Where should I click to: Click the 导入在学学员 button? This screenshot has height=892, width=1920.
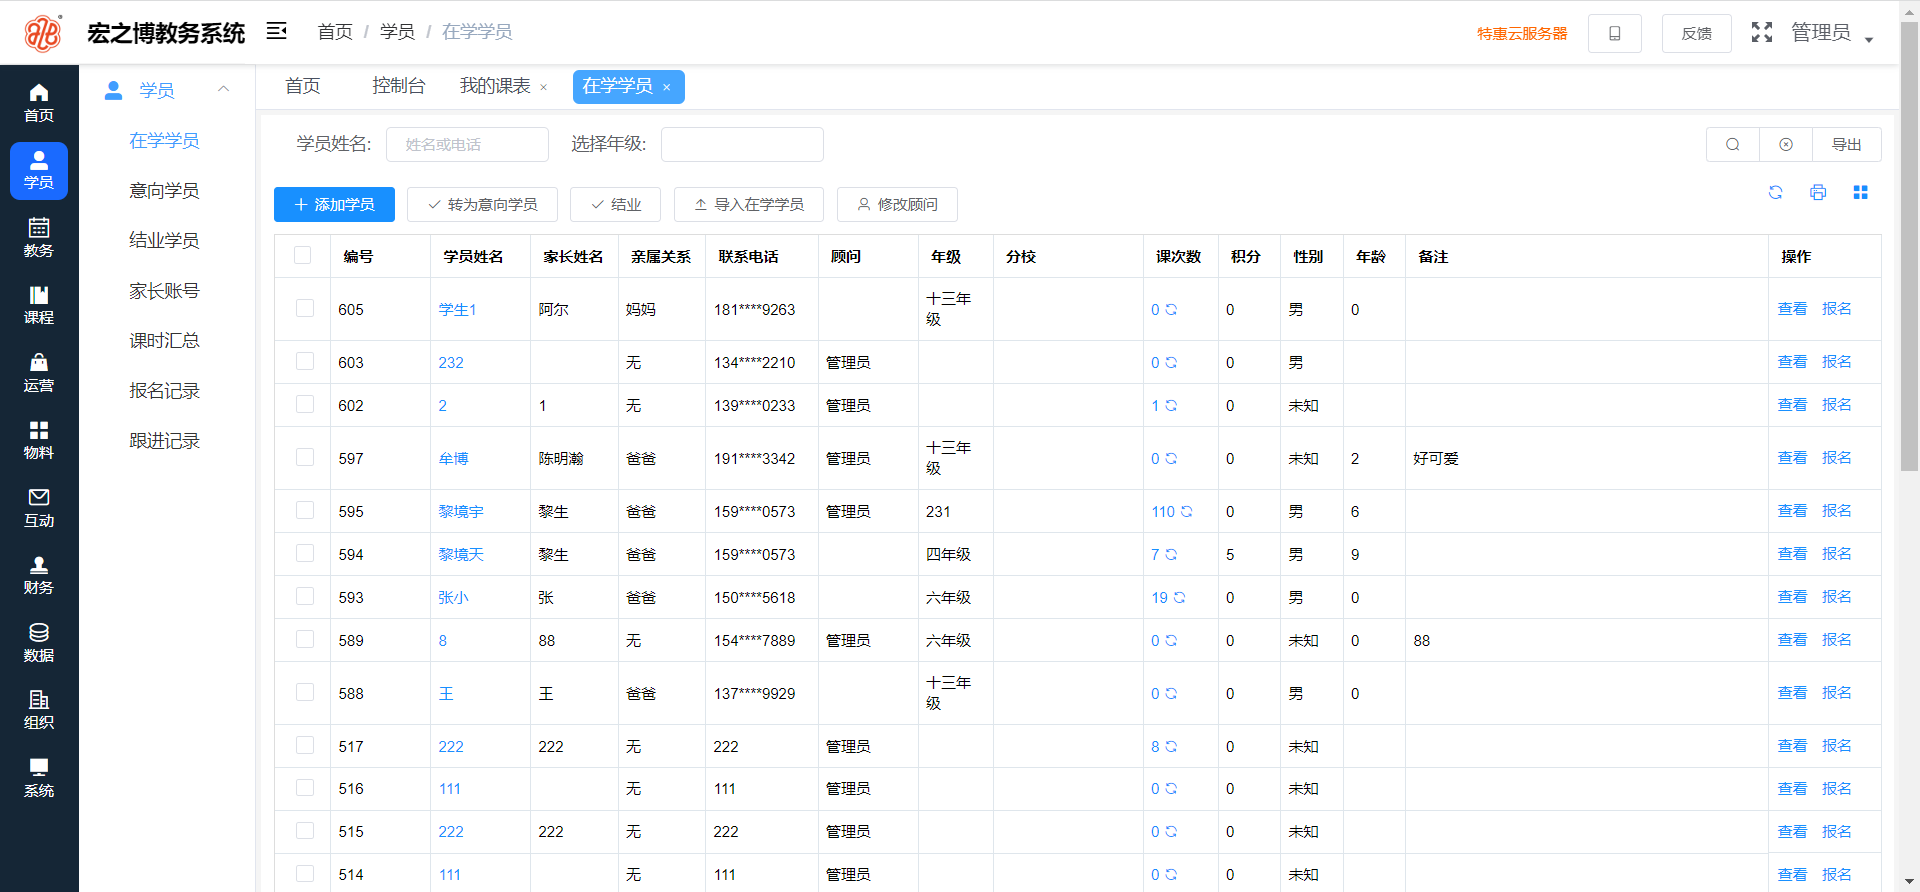749,204
